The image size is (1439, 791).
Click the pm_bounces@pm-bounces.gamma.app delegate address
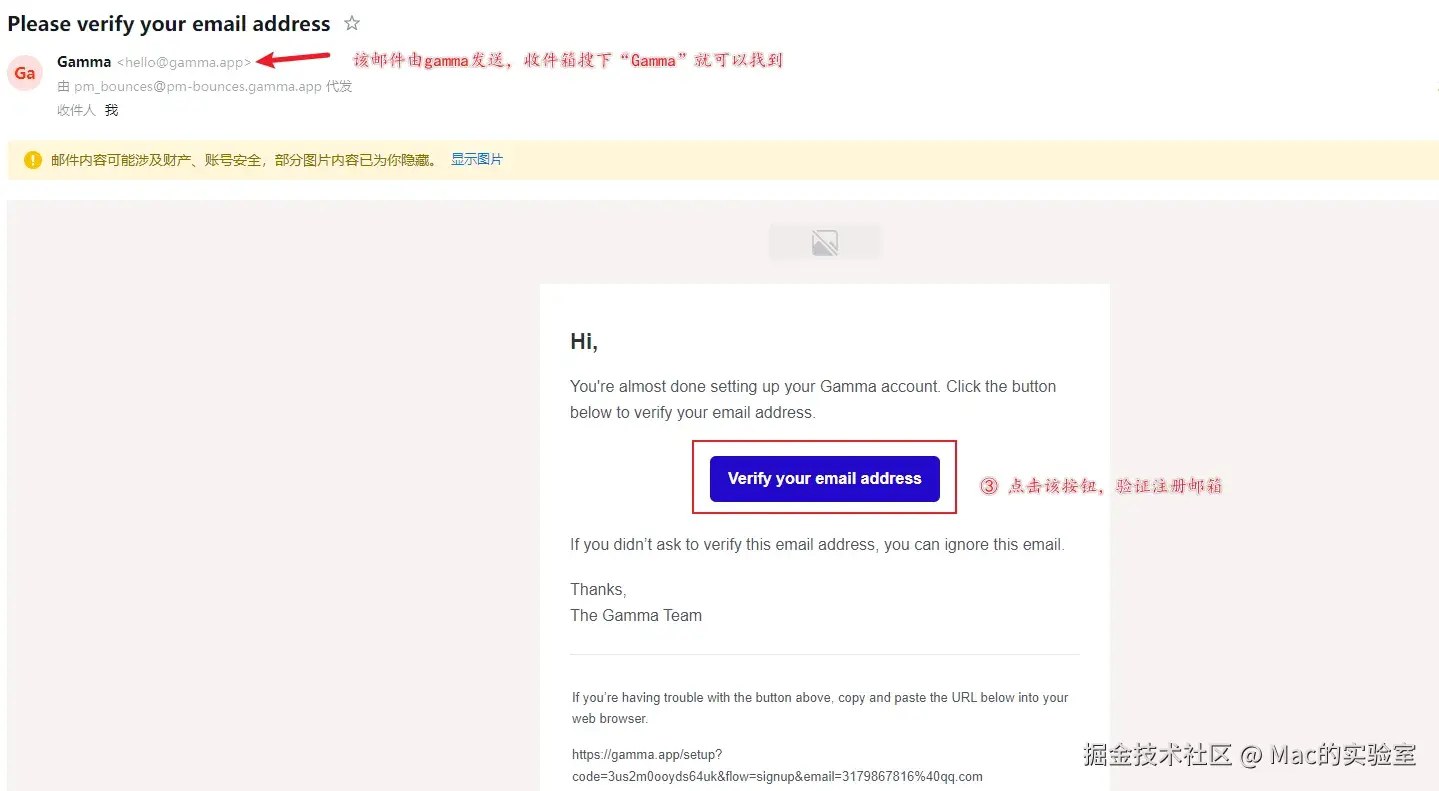point(198,86)
